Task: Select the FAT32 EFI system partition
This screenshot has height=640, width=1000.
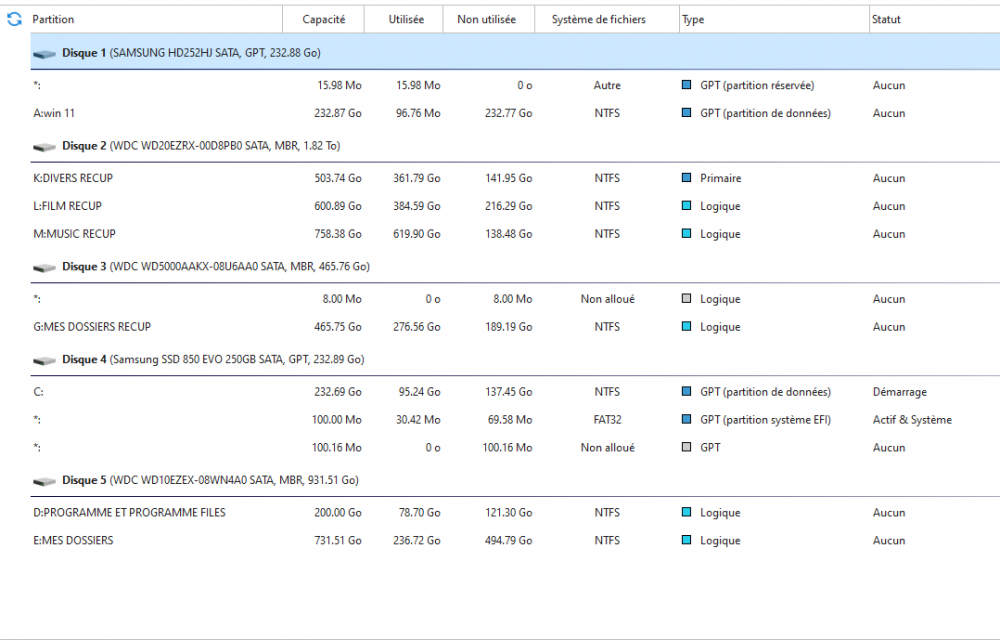Action: click(607, 420)
